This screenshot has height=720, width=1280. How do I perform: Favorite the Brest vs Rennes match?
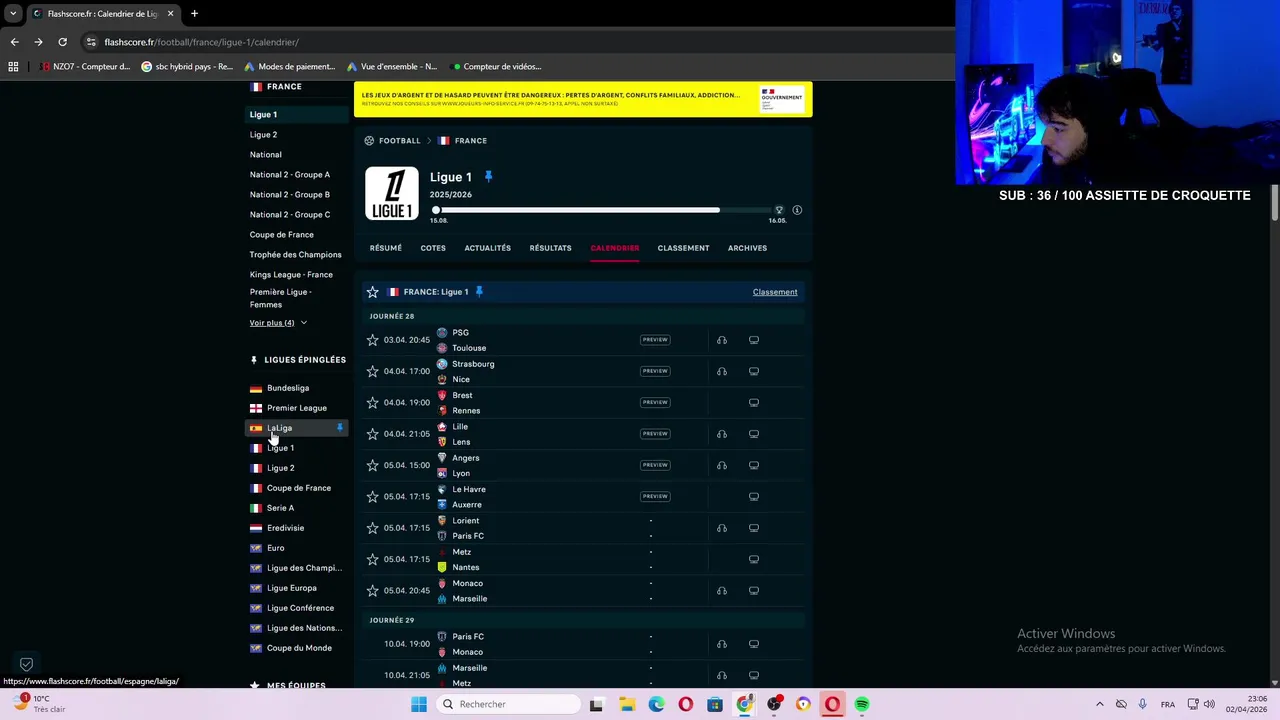373,402
